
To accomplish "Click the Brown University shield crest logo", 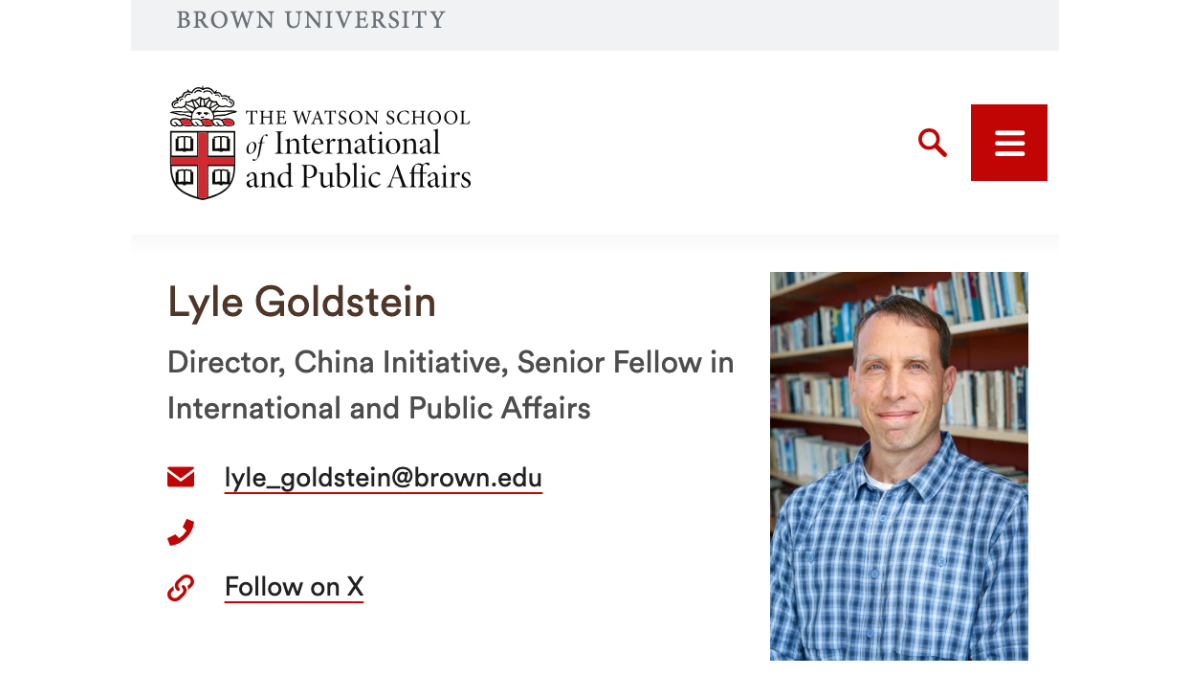I will (202, 162).
